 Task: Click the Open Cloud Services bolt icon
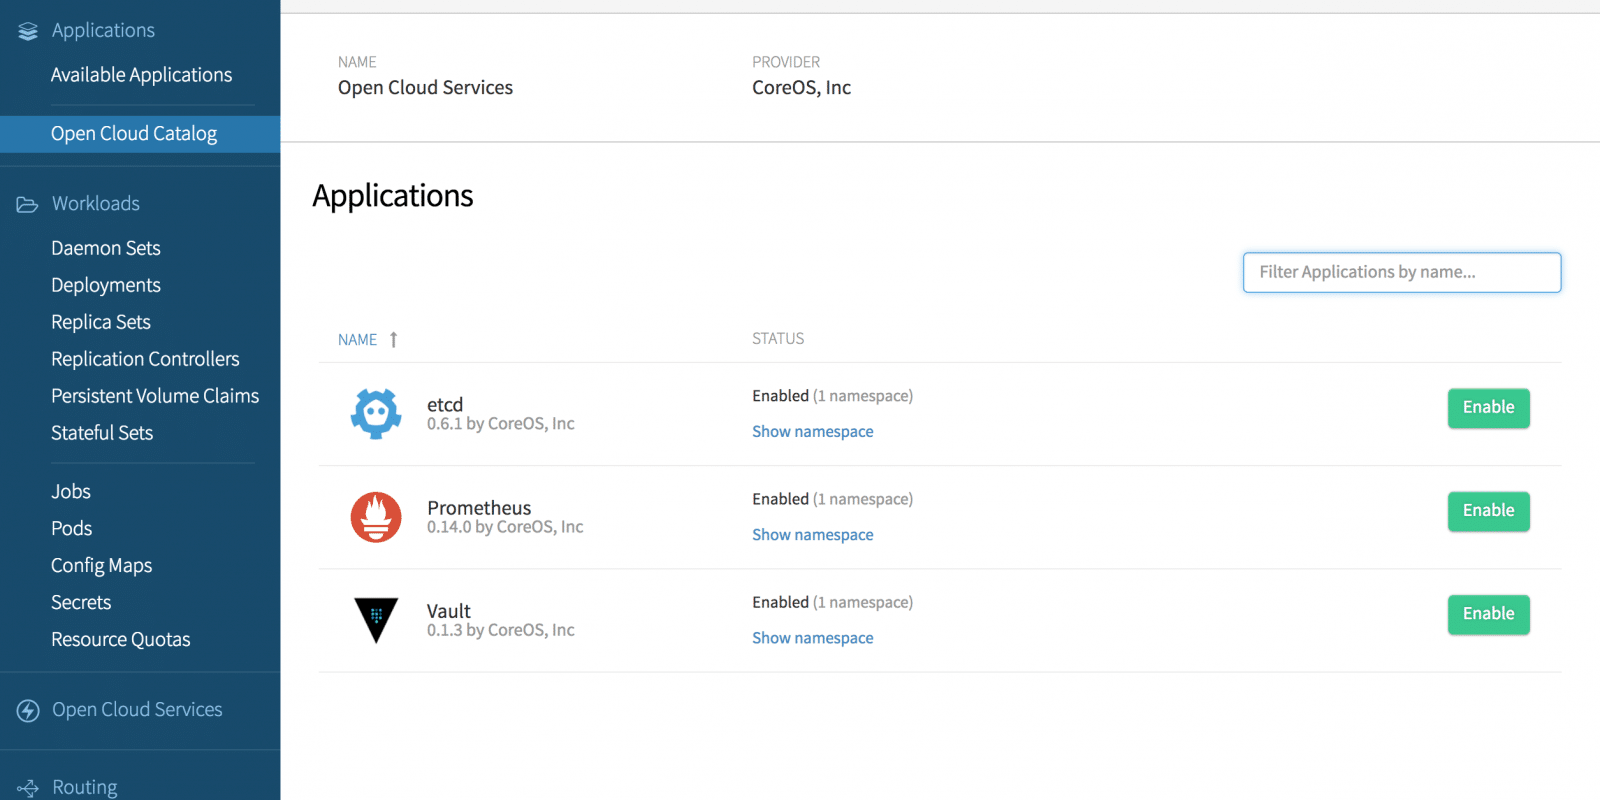click(x=28, y=710)
